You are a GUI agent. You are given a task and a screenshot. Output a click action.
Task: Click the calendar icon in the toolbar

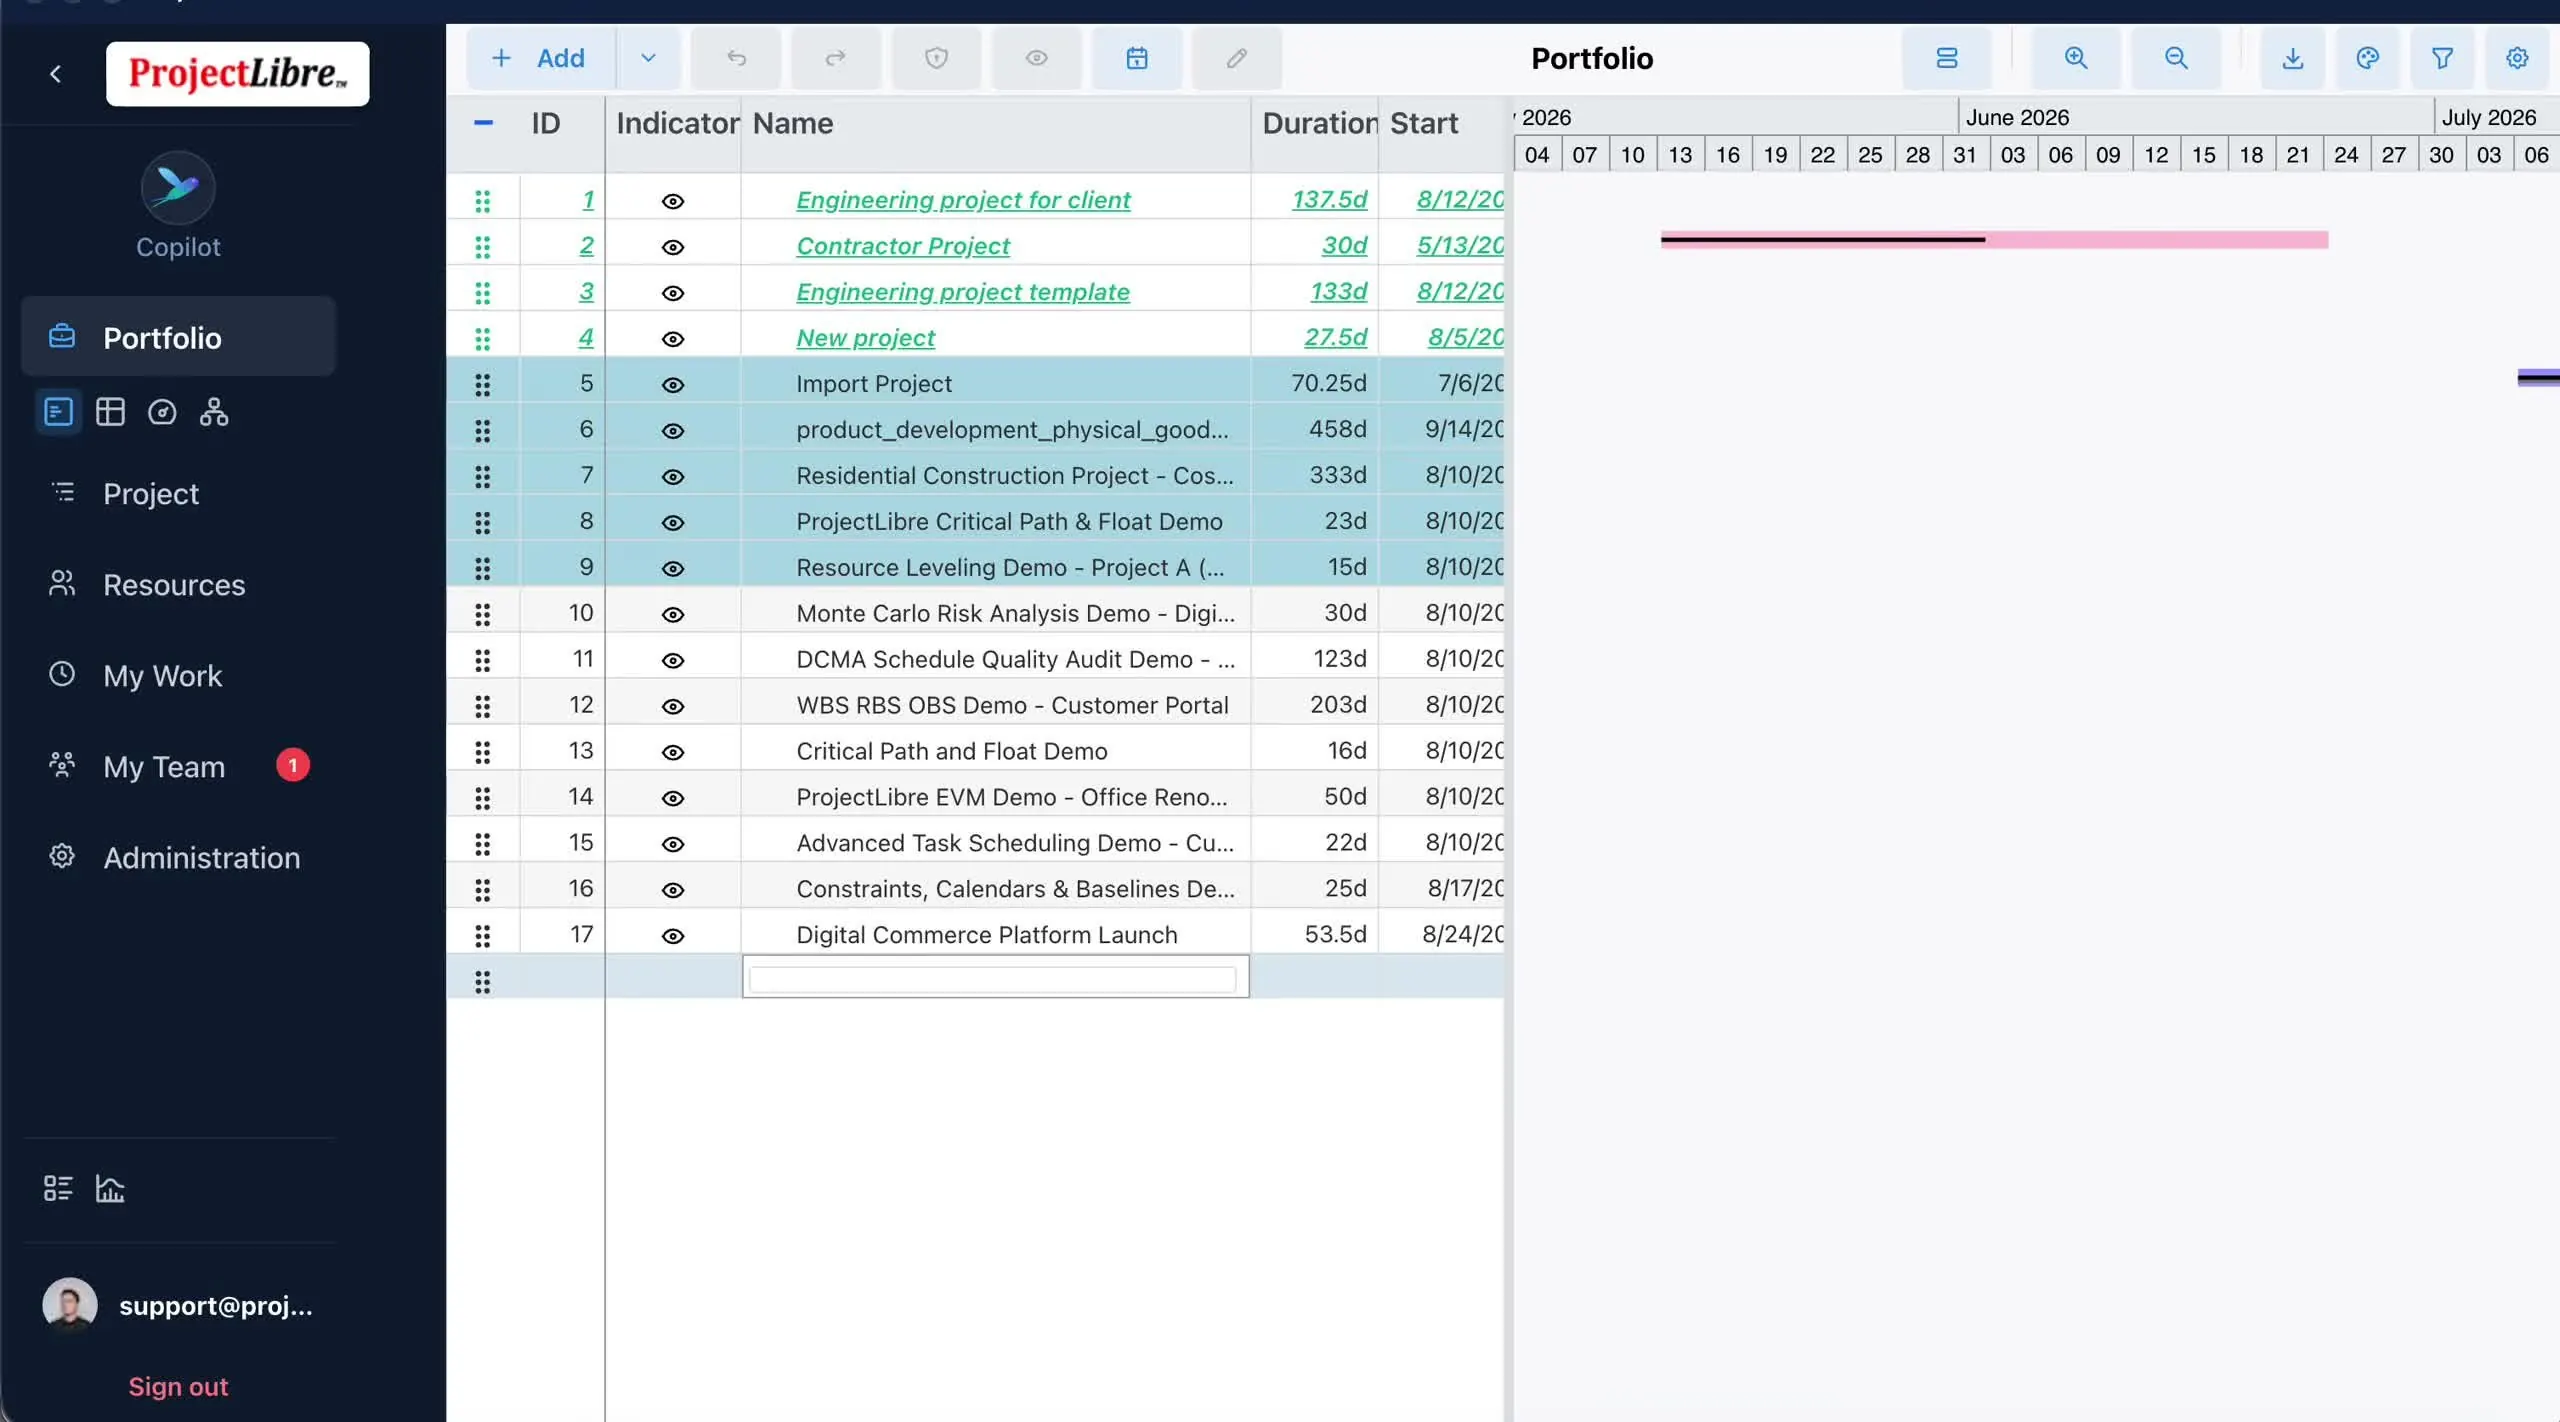(x=1137, y=58)
